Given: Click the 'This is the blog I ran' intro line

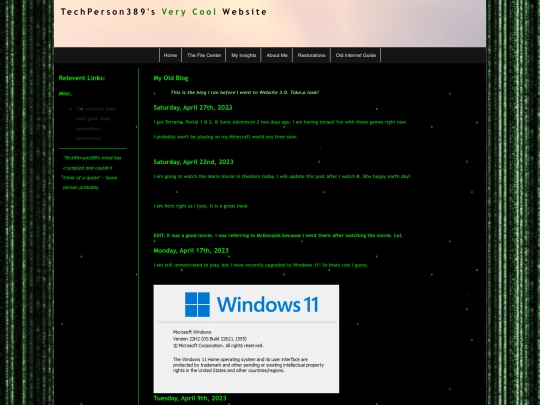Looking at the screenshot, I should coord(245,92).
